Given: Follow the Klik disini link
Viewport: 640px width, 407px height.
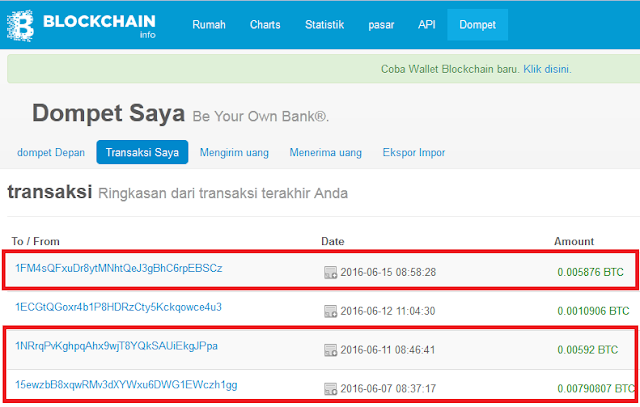Looking at the screenshot, I should [547, 69].
